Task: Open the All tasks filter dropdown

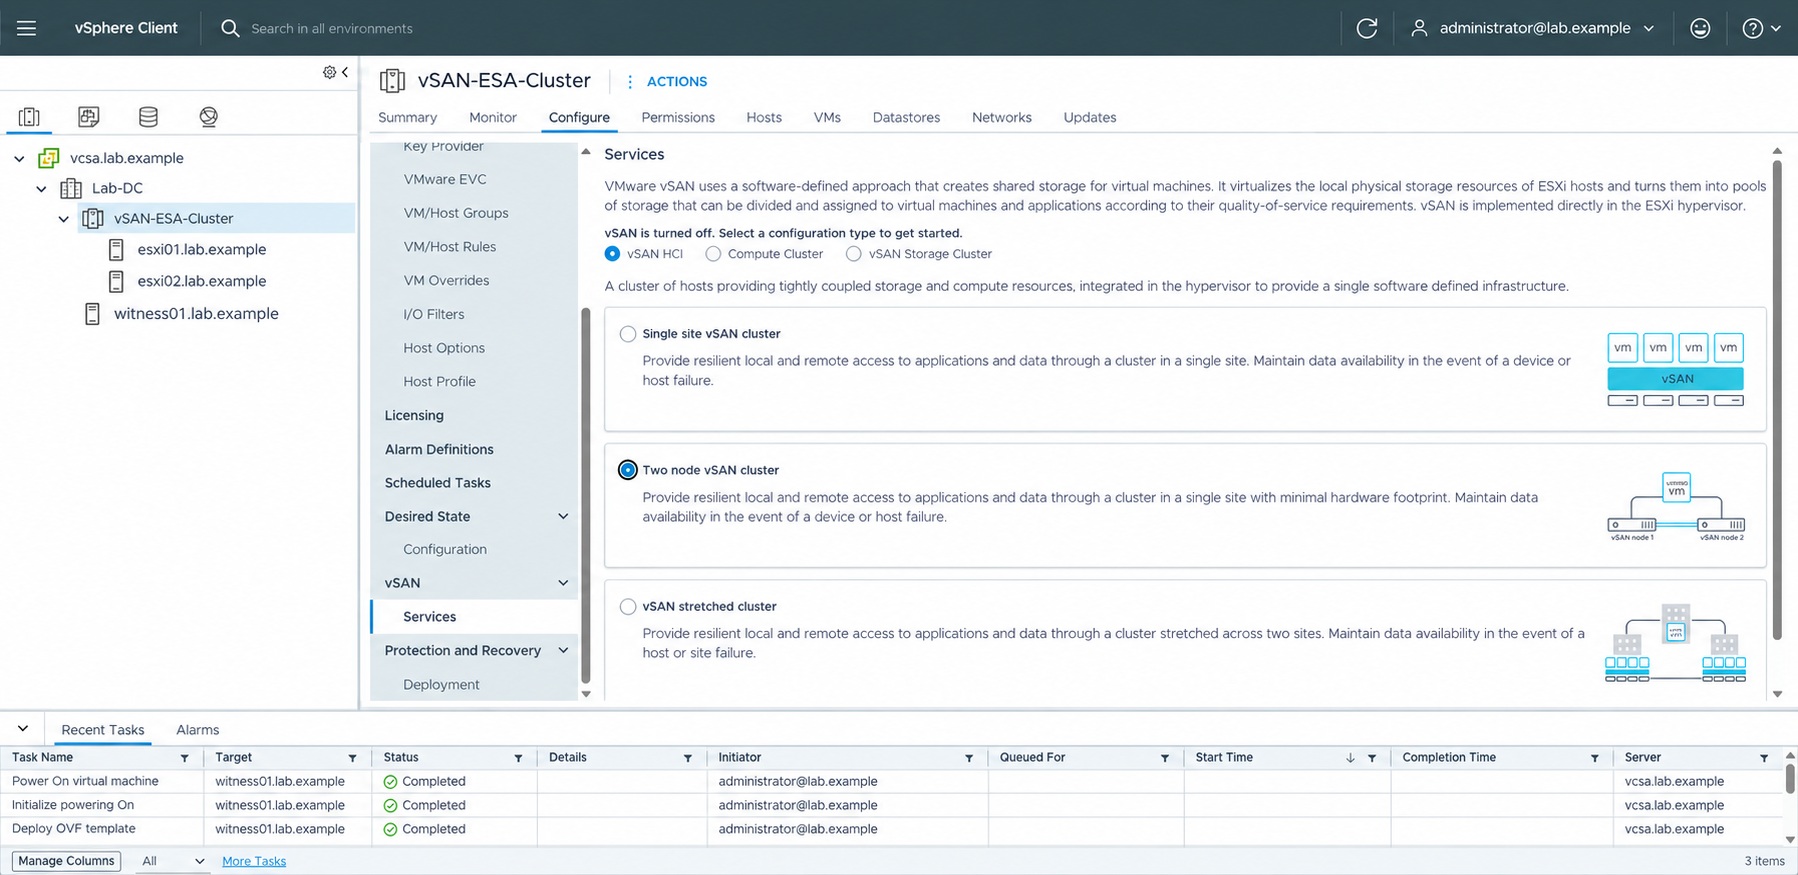Action: tap(172, 861)
